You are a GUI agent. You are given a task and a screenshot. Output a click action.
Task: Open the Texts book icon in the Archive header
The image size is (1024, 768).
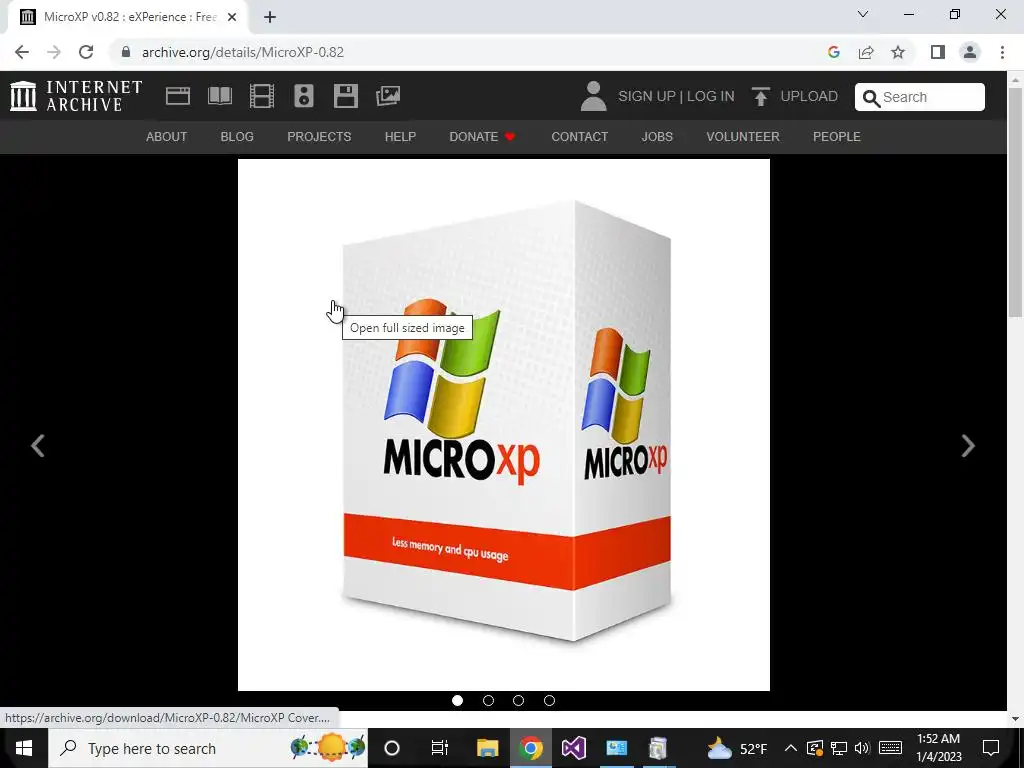(219, 96)
